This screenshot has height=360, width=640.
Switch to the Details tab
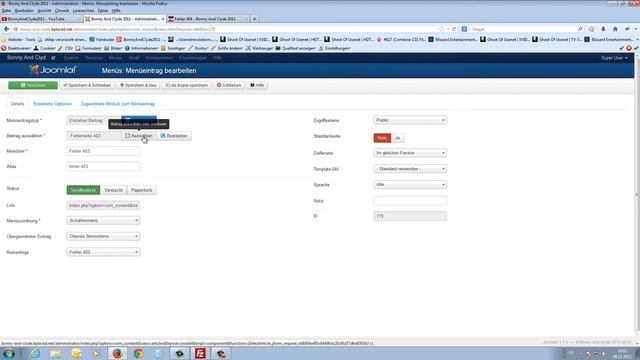[x=17, y=104]
